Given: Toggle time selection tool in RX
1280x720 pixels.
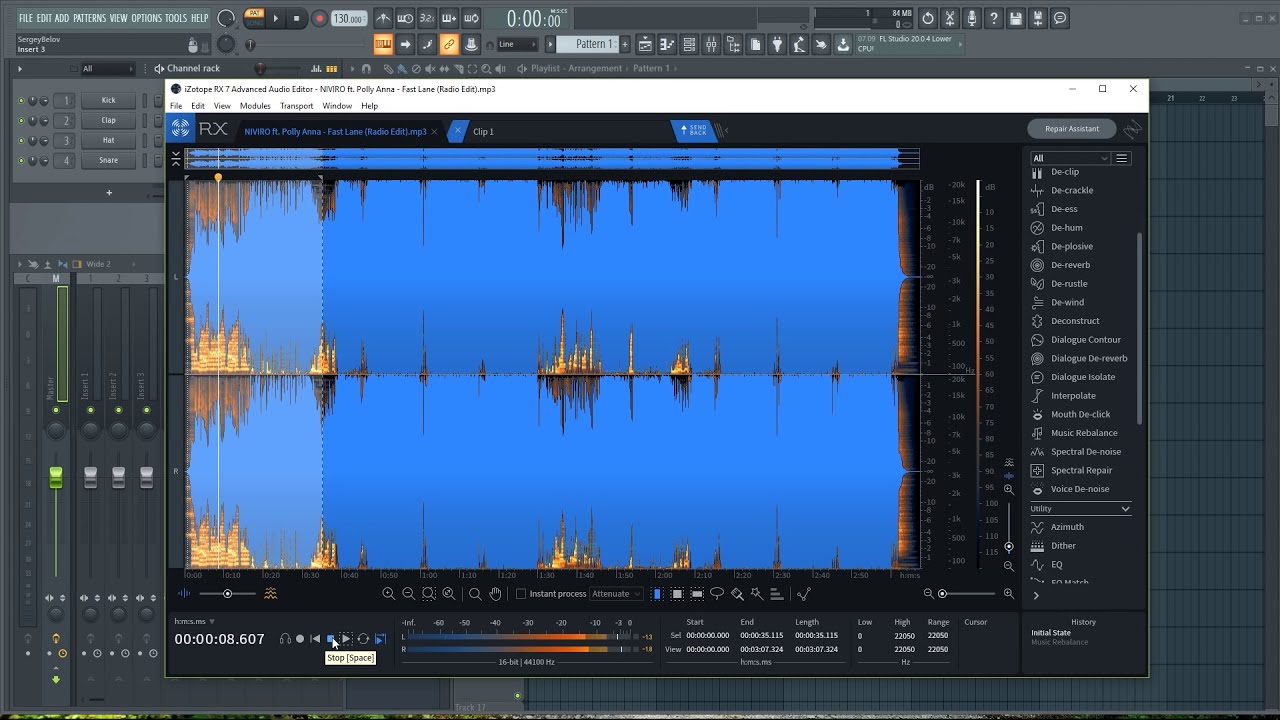Looking at the screenshot, I should point(657,594).
